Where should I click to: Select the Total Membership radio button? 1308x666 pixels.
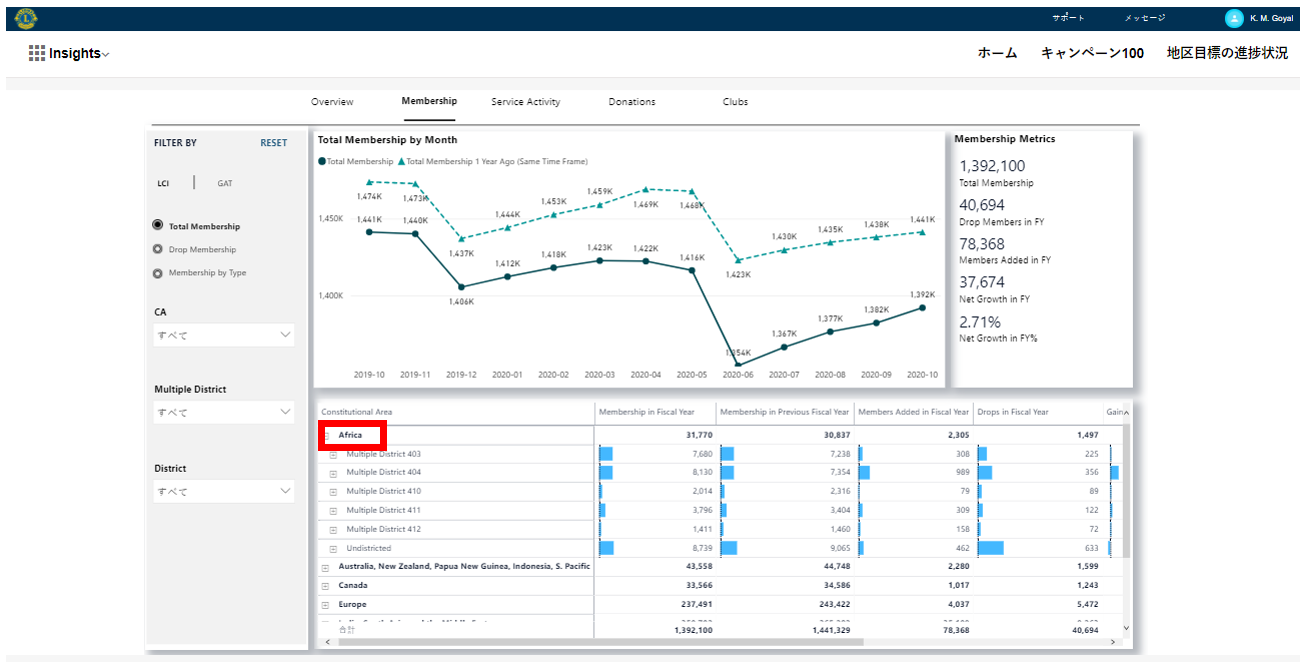(158, 227)
